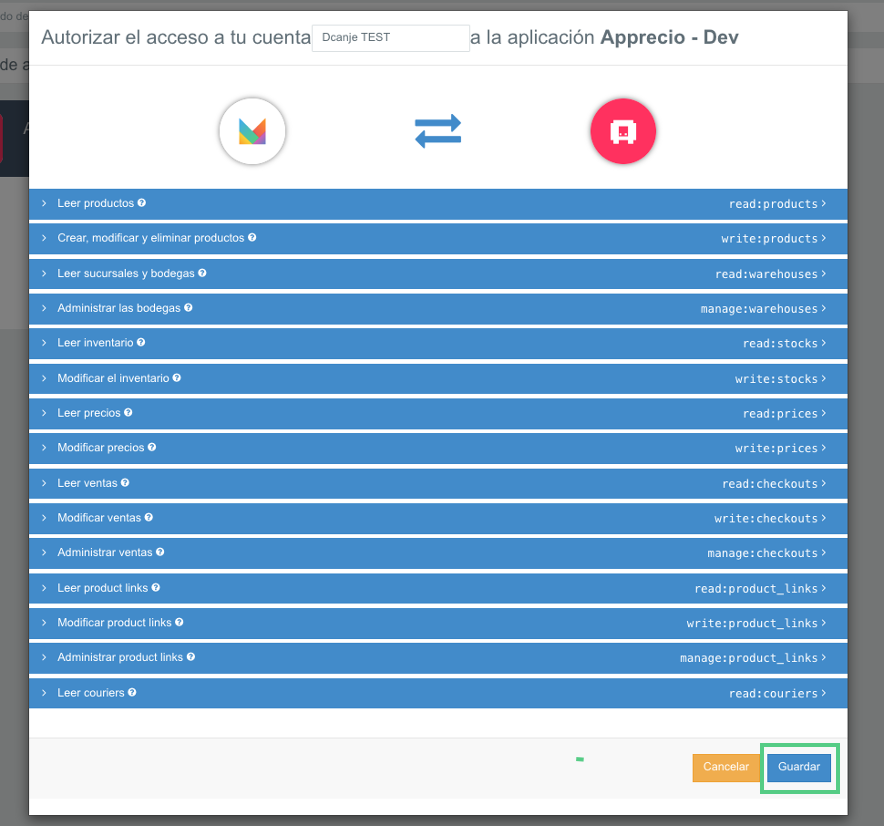Open help icon for Administrar las bodegas
Screen dimensions: 884x826
pyautogui.click(x=188, y=307)
